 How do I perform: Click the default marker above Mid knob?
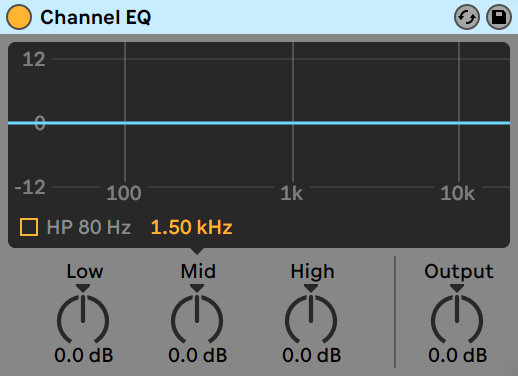(x=197, y=288)
